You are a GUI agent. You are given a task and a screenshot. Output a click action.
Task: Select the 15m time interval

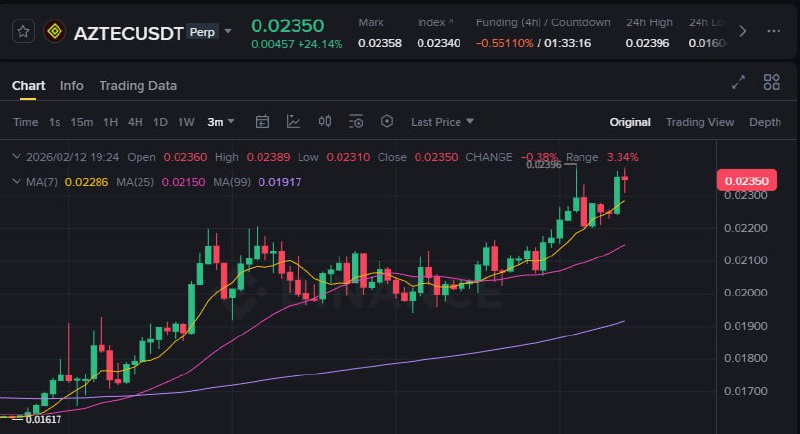[x=82, y=122]
